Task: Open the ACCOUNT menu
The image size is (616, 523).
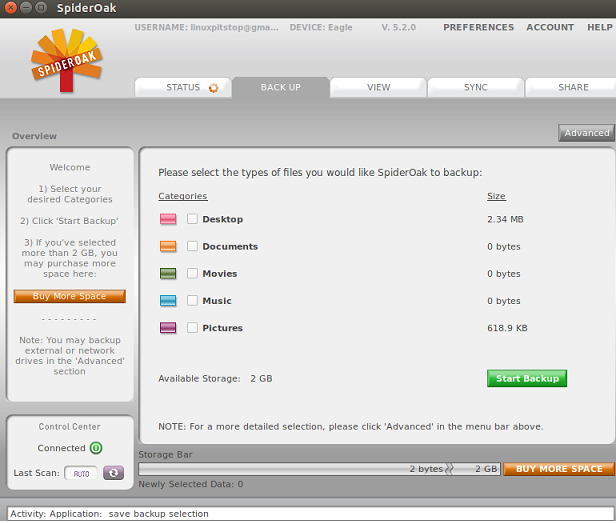Action: click(x=550, y=27)
